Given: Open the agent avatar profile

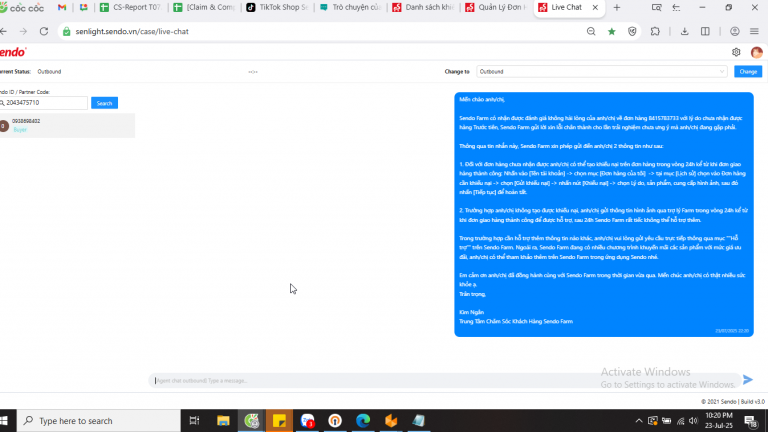Looking at the screenshot, I should 757,52.
